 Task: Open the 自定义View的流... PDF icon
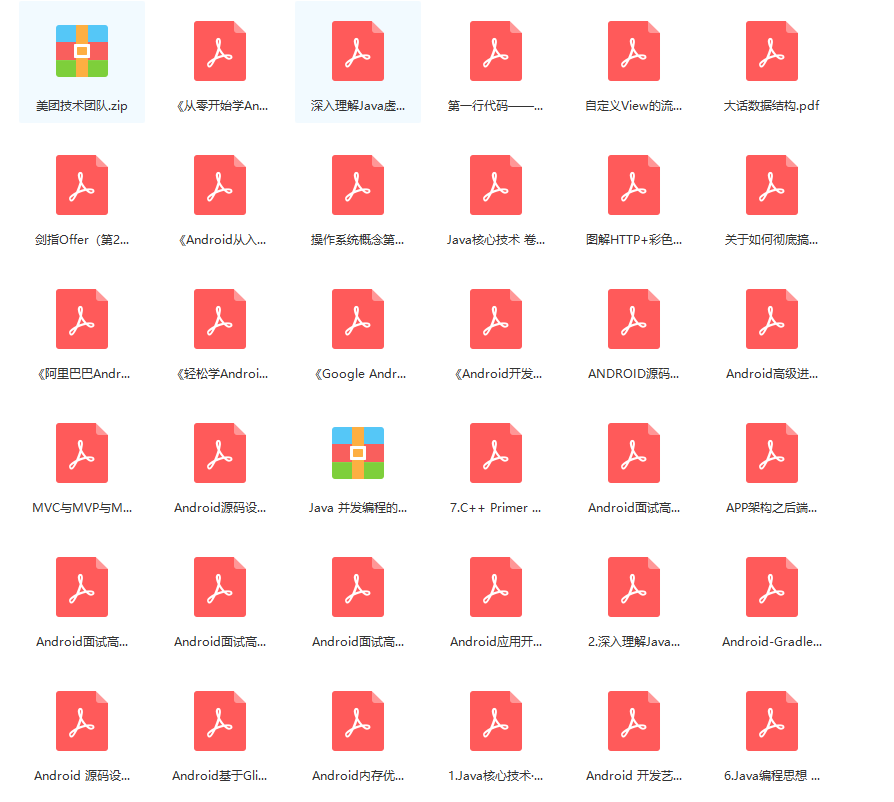(633, 51)
